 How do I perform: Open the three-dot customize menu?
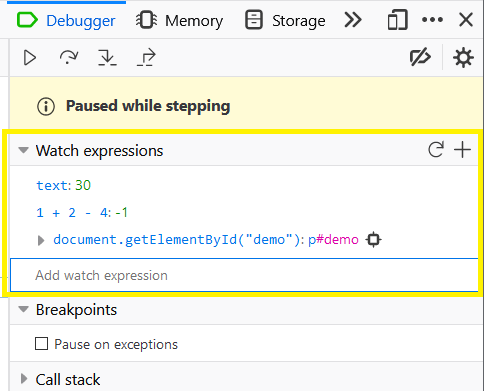point(432,20)
